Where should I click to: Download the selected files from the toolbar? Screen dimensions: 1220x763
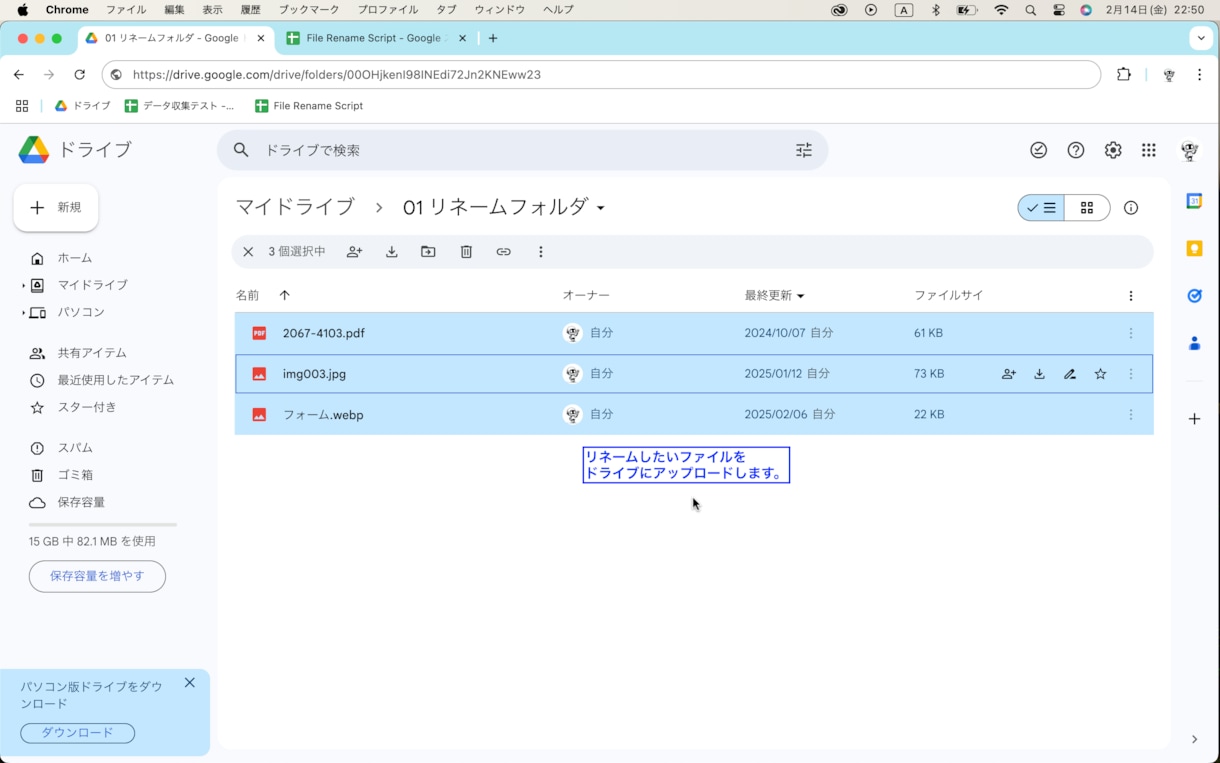(392, 252)
